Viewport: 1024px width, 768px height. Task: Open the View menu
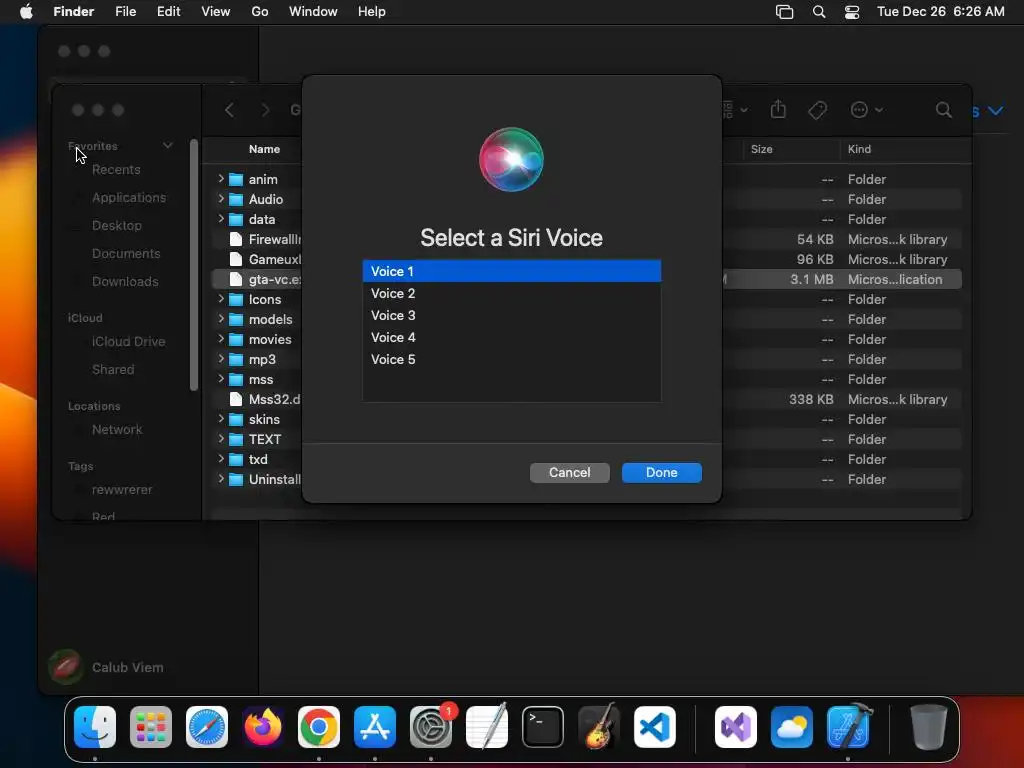[216, 12]
